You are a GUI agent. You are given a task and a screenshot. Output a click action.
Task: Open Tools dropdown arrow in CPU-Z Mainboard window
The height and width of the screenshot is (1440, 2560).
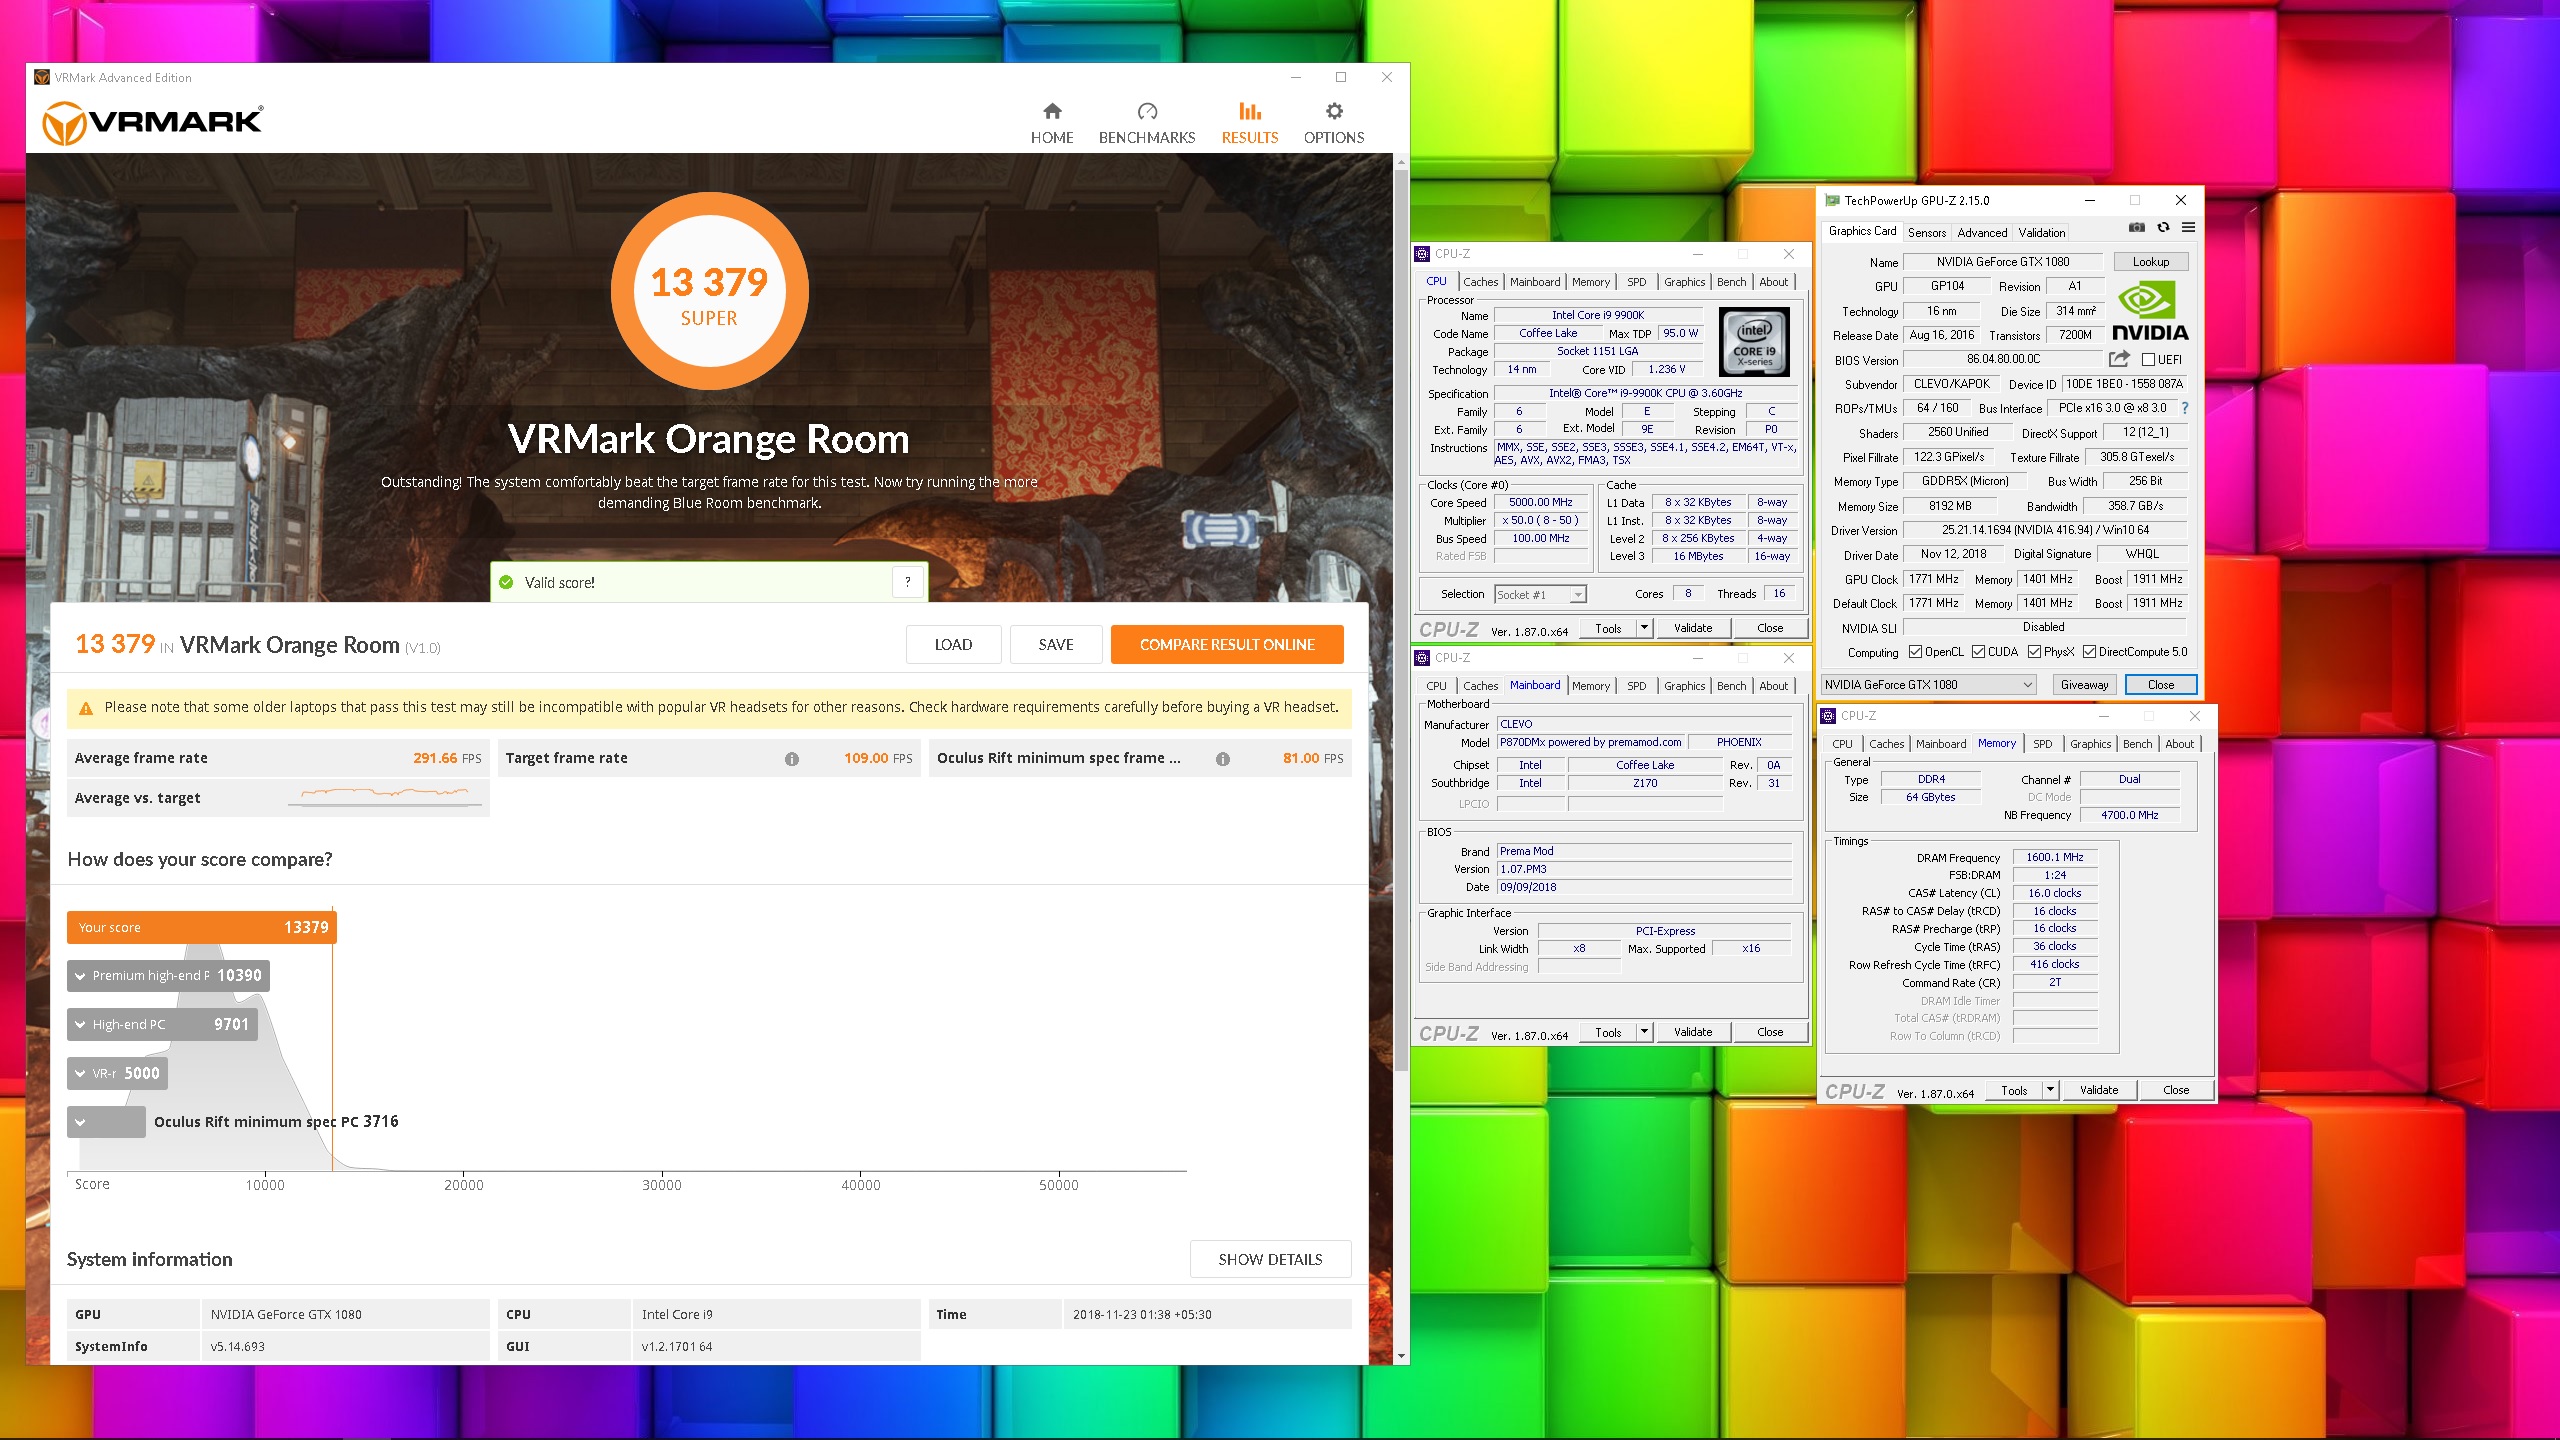1644,1032
